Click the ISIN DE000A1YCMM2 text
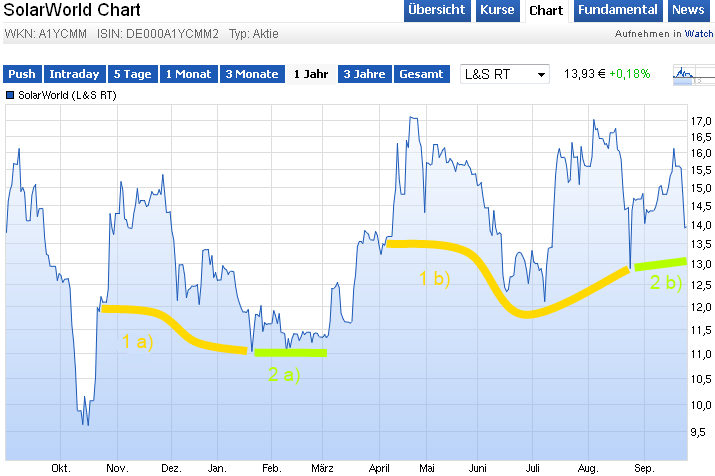Screen dimensions: 715x476 158,34
